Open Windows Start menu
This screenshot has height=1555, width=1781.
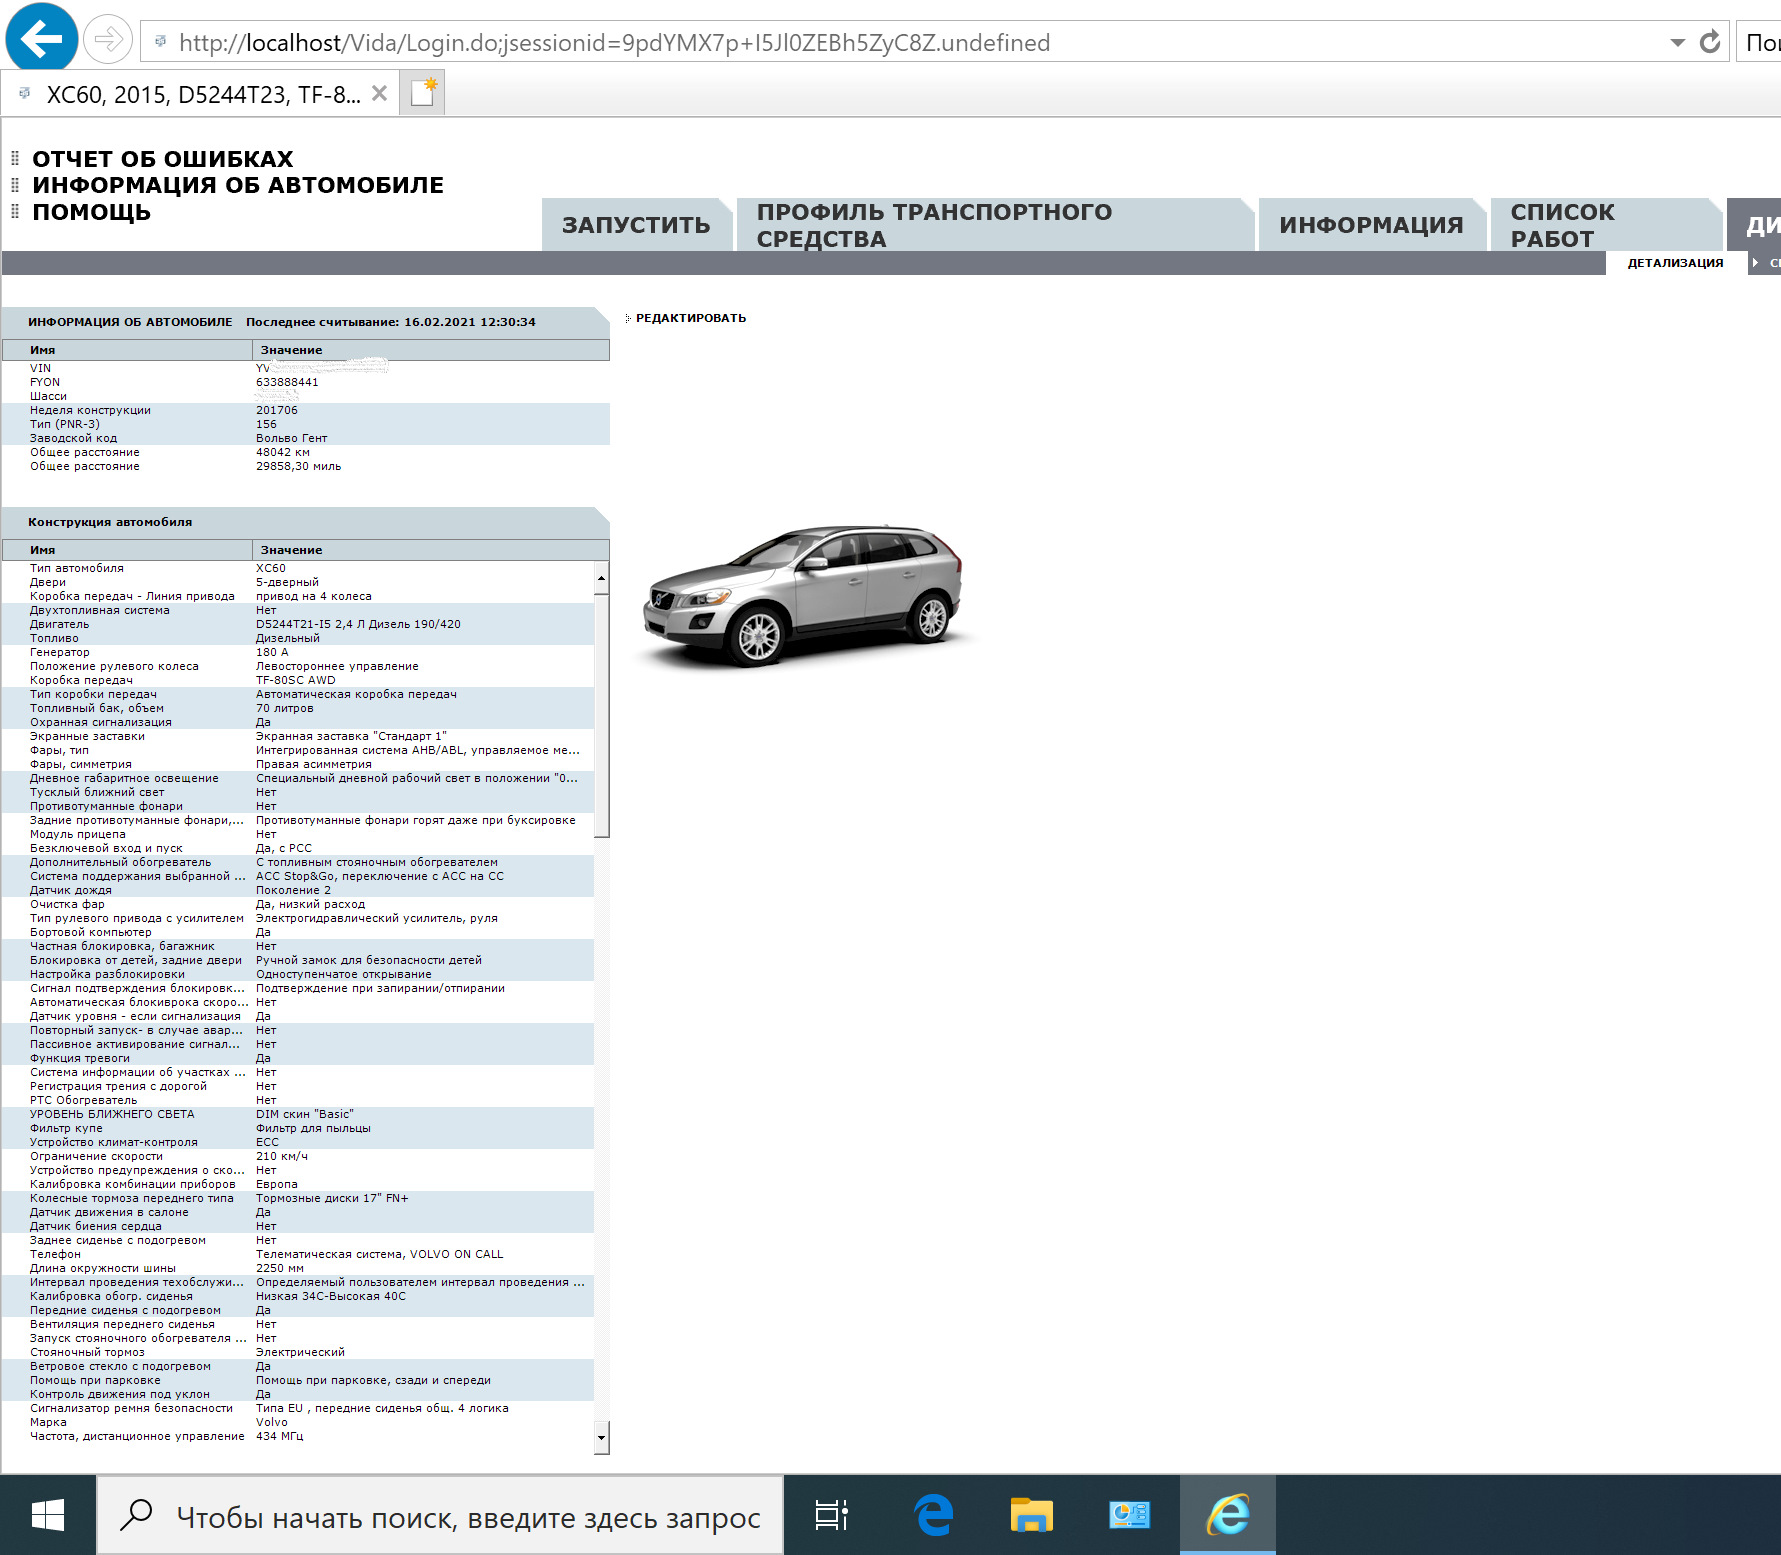click(48, 1515)
